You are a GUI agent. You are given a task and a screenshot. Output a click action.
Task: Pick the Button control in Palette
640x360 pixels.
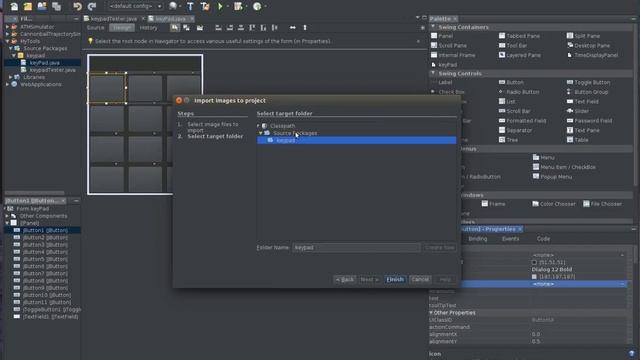click(511, 82)
